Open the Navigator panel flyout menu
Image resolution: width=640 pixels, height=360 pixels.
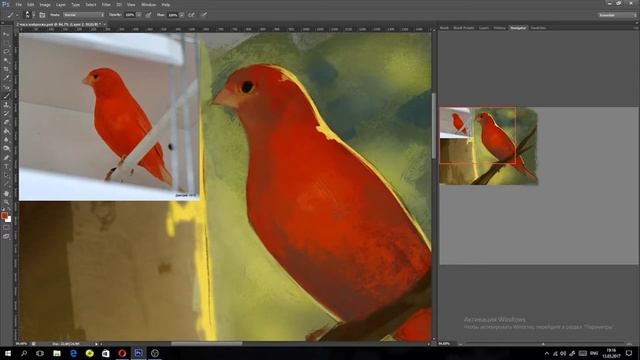coord(636,28)
